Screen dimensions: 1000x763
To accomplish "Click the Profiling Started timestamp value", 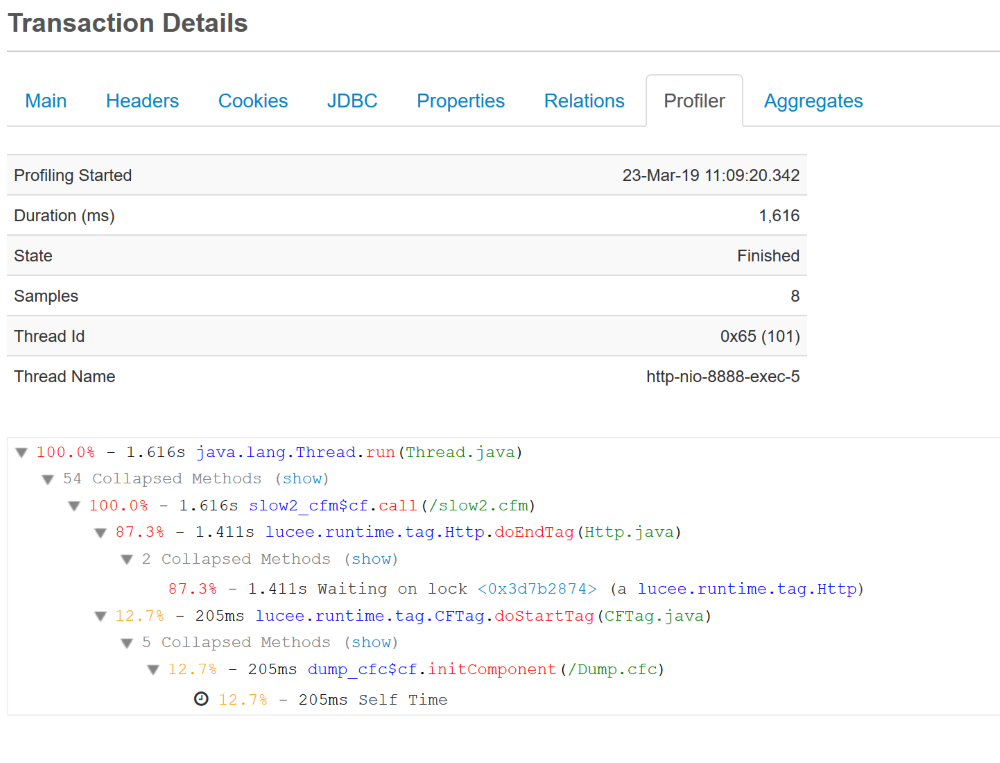I will (x=711, y=175).
